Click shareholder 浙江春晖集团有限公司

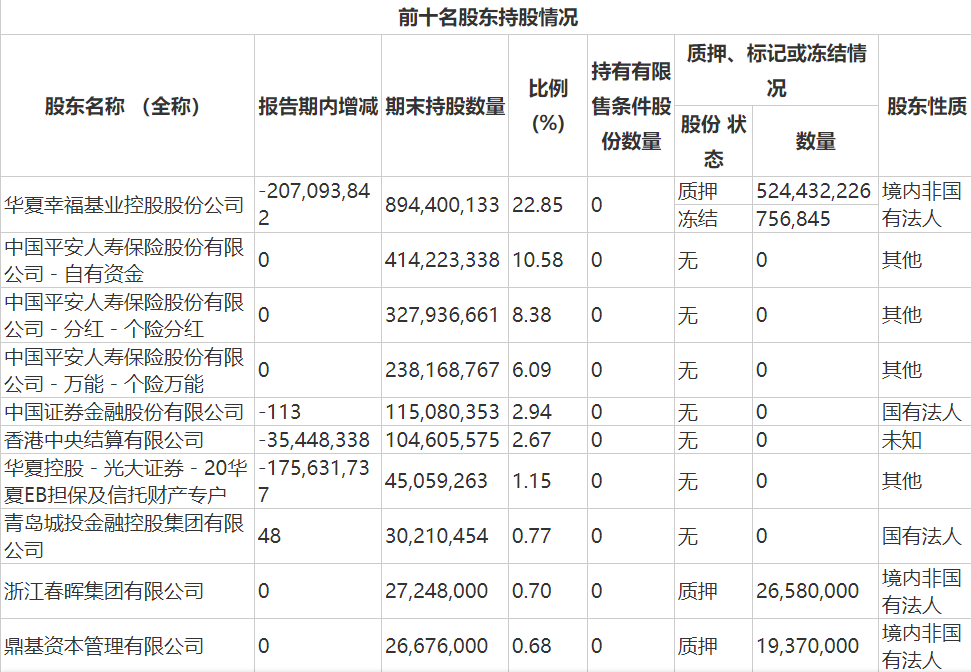(104, 591)
